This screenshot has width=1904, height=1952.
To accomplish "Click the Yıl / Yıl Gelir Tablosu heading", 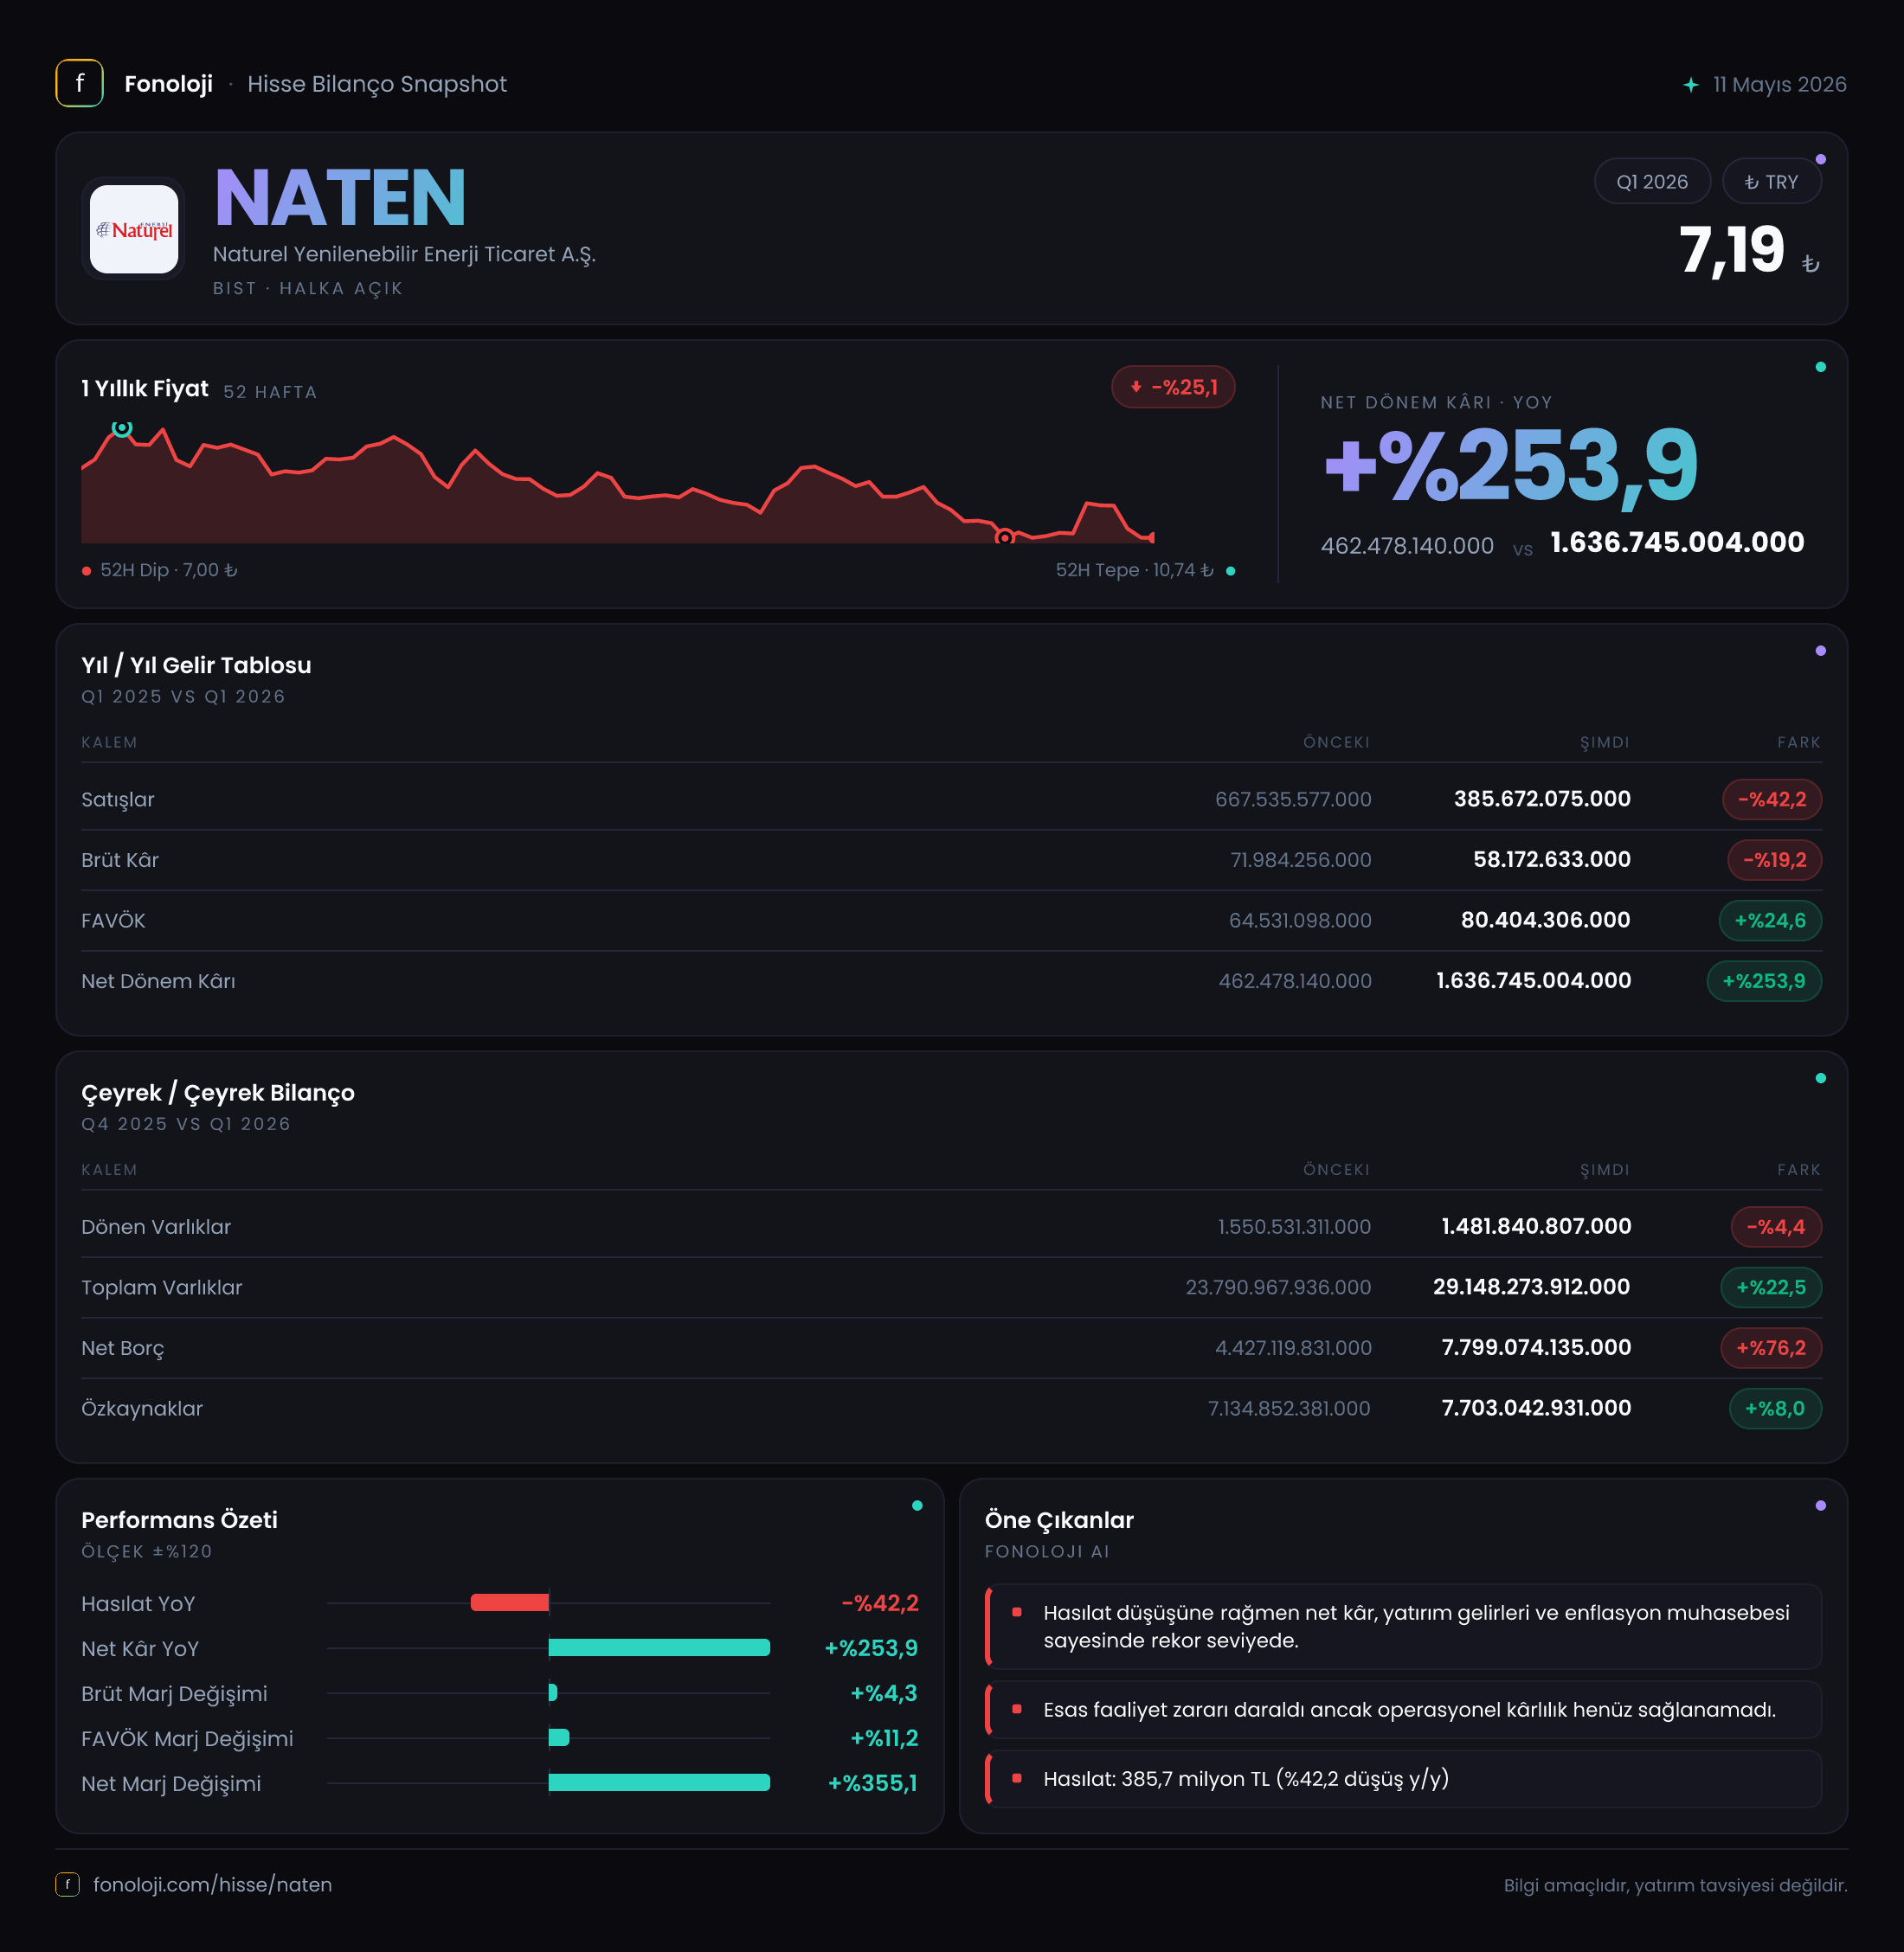I will [196, 665].
